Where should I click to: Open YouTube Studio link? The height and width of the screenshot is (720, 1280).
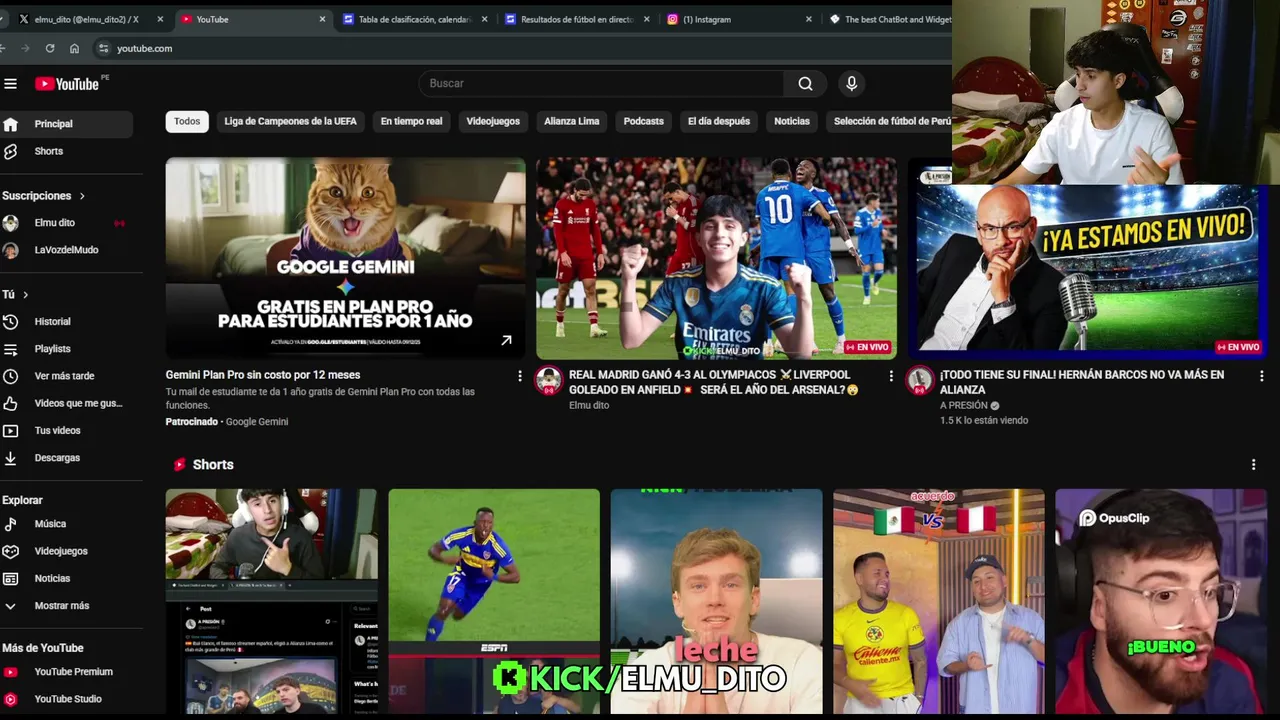pyautogui.click(x=66, y=699)
